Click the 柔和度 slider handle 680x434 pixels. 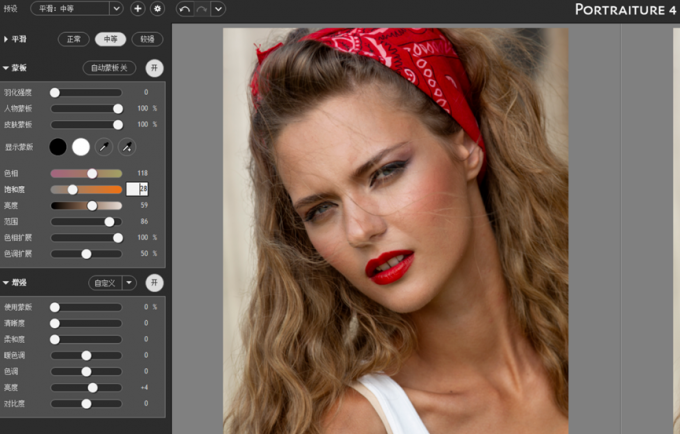(55, 339)
